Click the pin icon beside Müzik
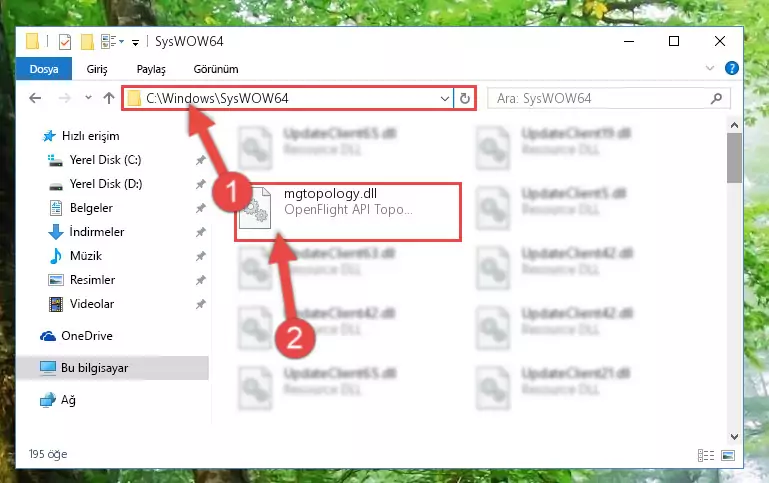The height and width of the screenshot is (483, 769). (201, 256)
